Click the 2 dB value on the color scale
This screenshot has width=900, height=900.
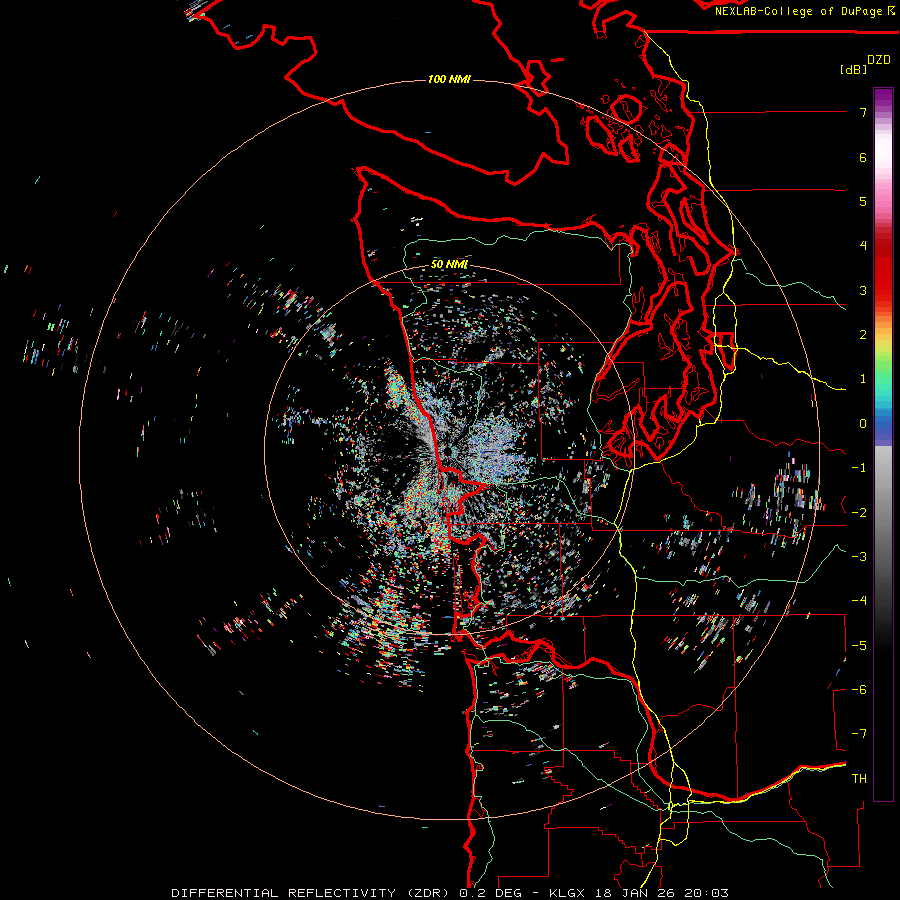click(863, 335)
